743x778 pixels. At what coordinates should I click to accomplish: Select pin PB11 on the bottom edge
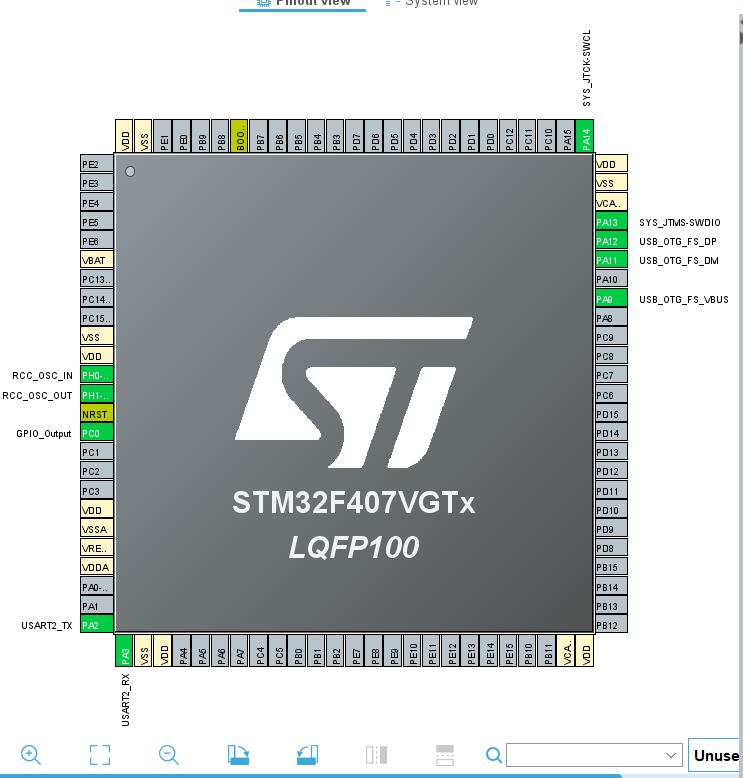(x=546, y=651)
